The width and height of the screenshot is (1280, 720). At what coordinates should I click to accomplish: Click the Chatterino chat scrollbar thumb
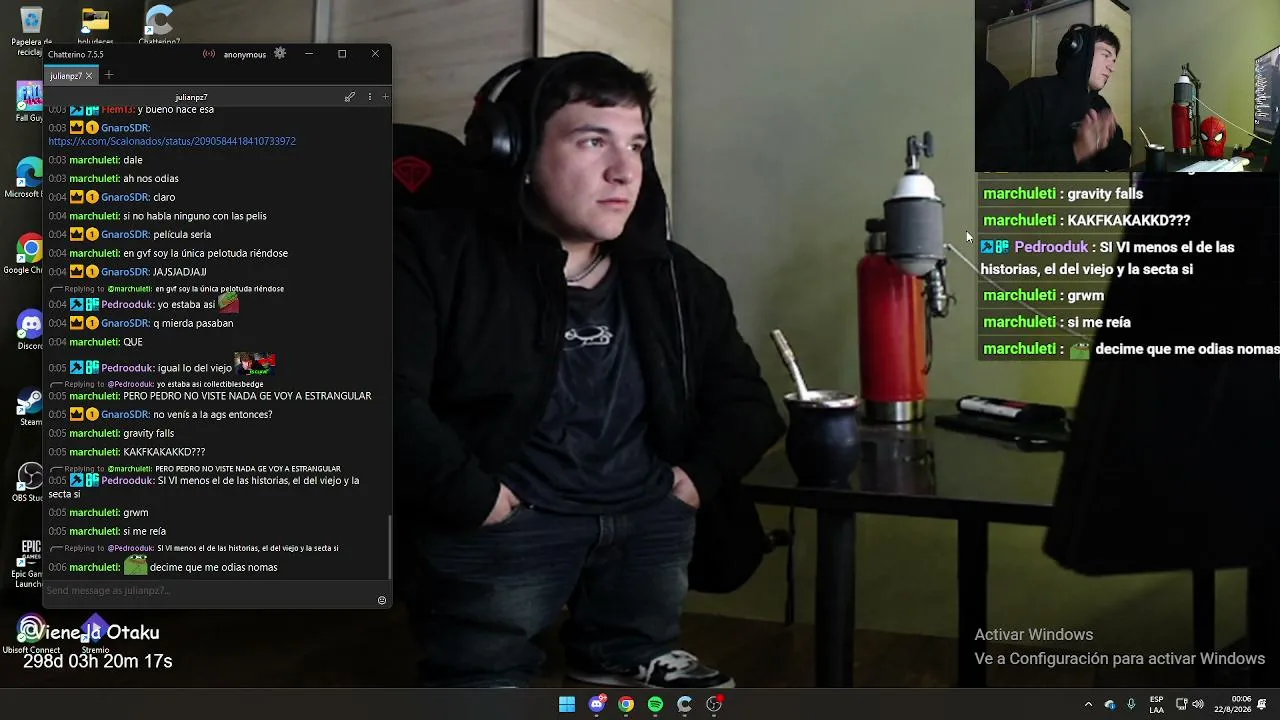pyautogui.click(x=389, y=546)
